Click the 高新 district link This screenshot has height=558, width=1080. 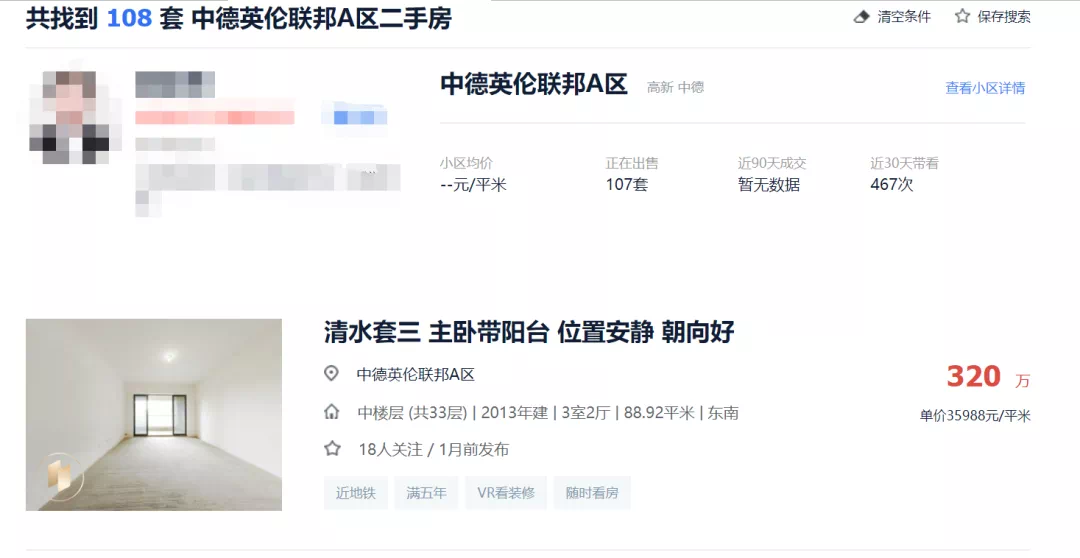click(660, 87)
